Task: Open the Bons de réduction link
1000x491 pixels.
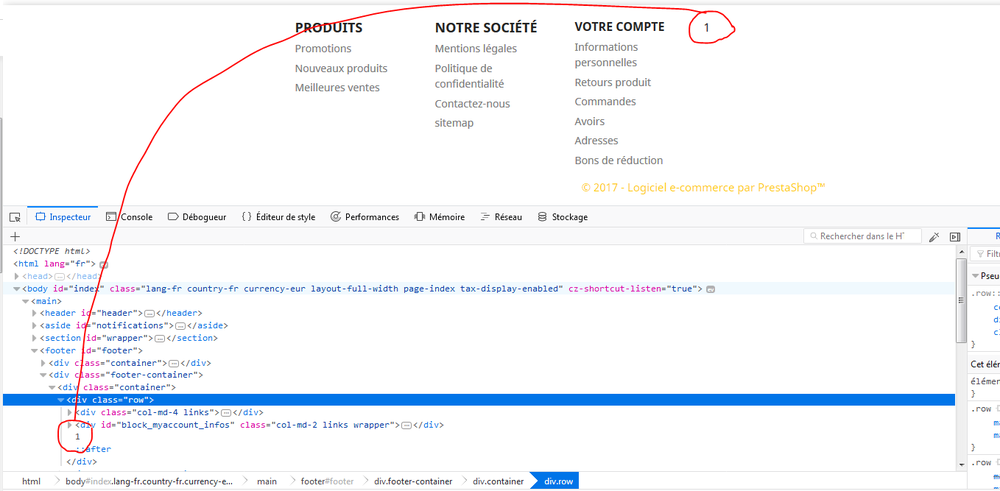Action: click(x=619, y=160)
